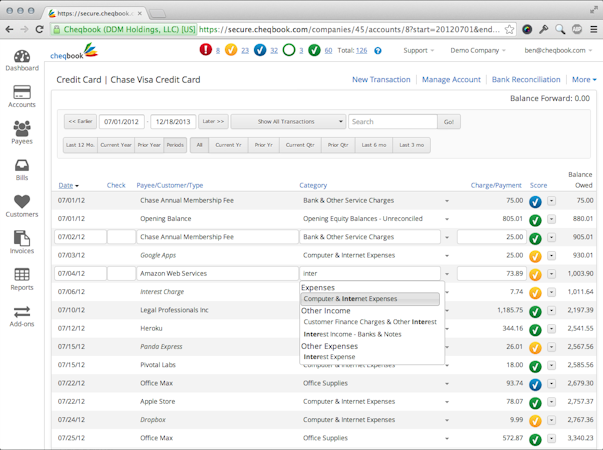Screen dimensions: 603x450
Task: Open row options arrow for Dropbox row
Action: point(551,420)
